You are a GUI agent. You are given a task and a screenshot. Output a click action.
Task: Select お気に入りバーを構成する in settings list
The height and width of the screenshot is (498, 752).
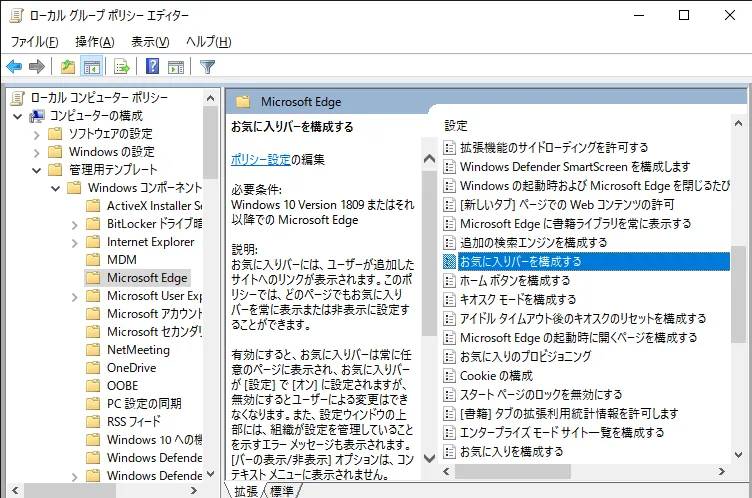click(x=594, y=262)
